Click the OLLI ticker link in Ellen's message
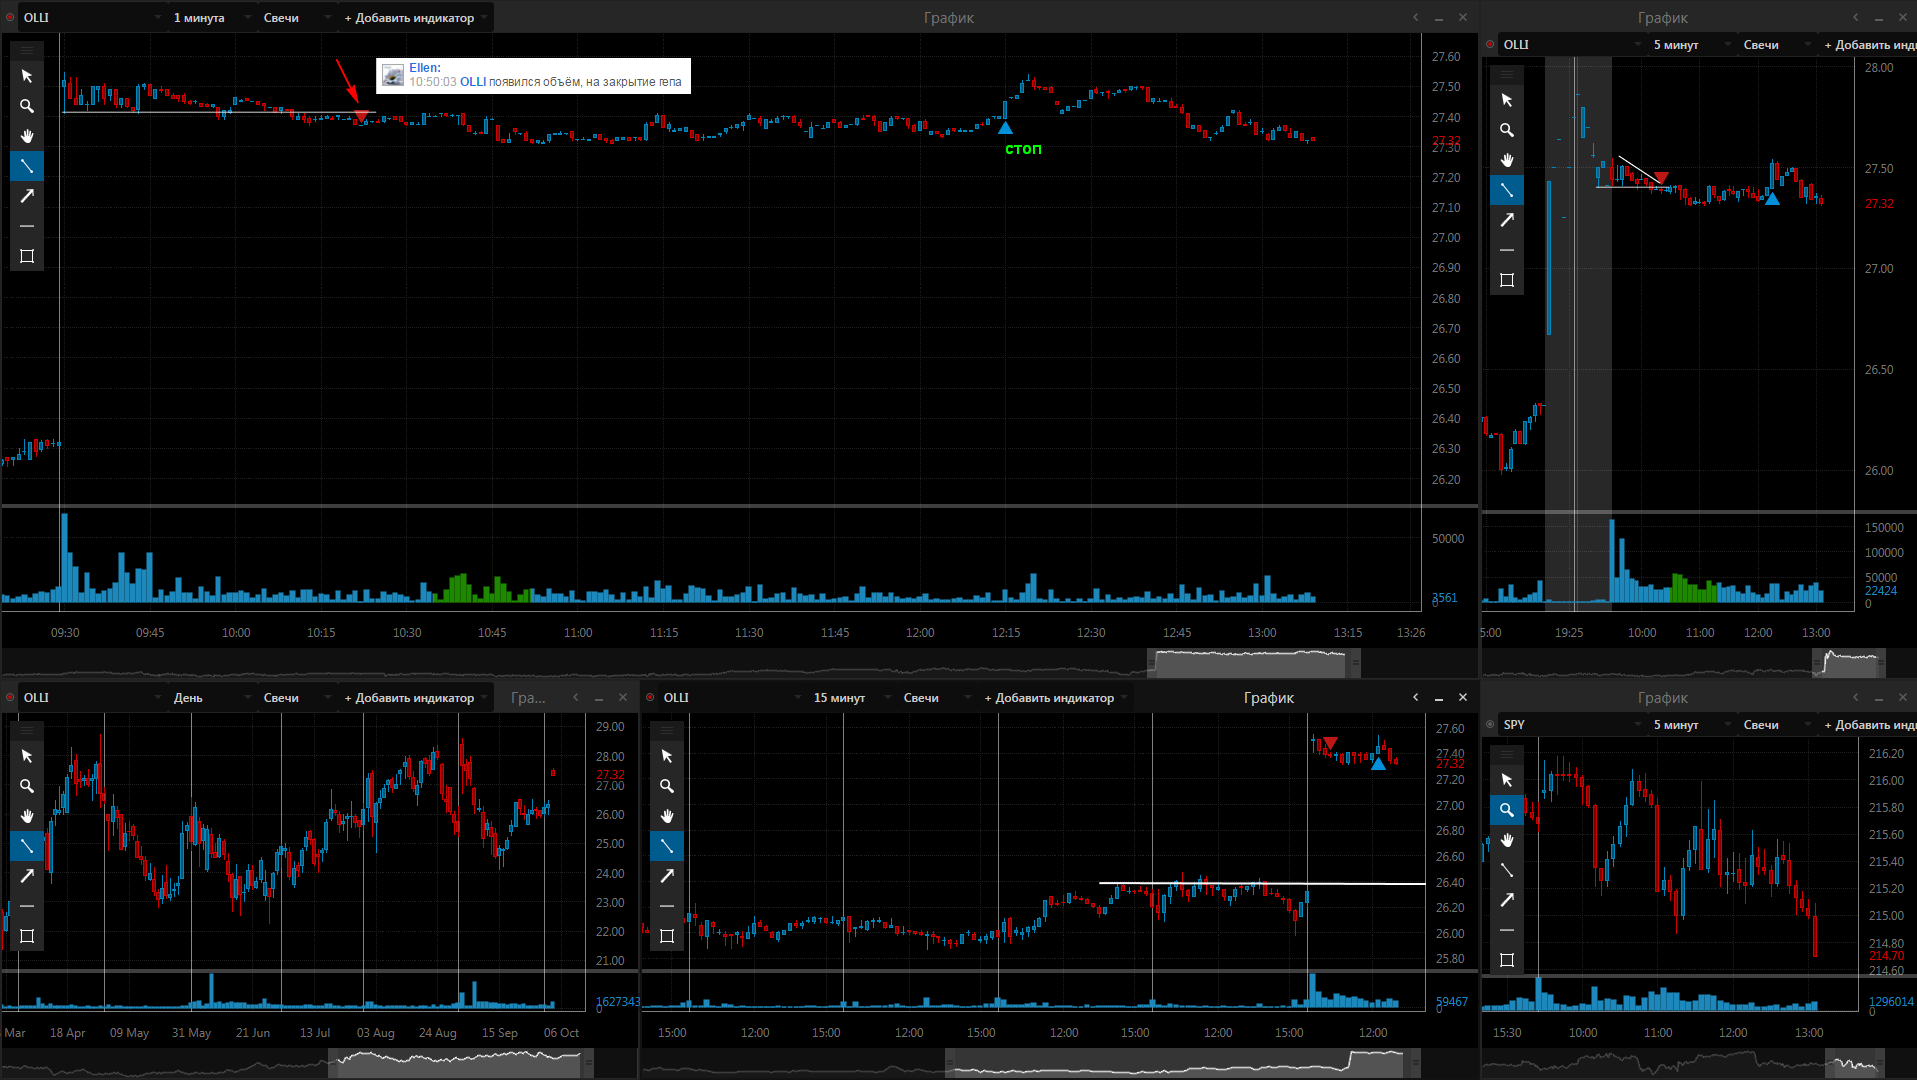The width and height of the screenshot is (1917, 1080). pyautogui.click(x=472, y=82)
